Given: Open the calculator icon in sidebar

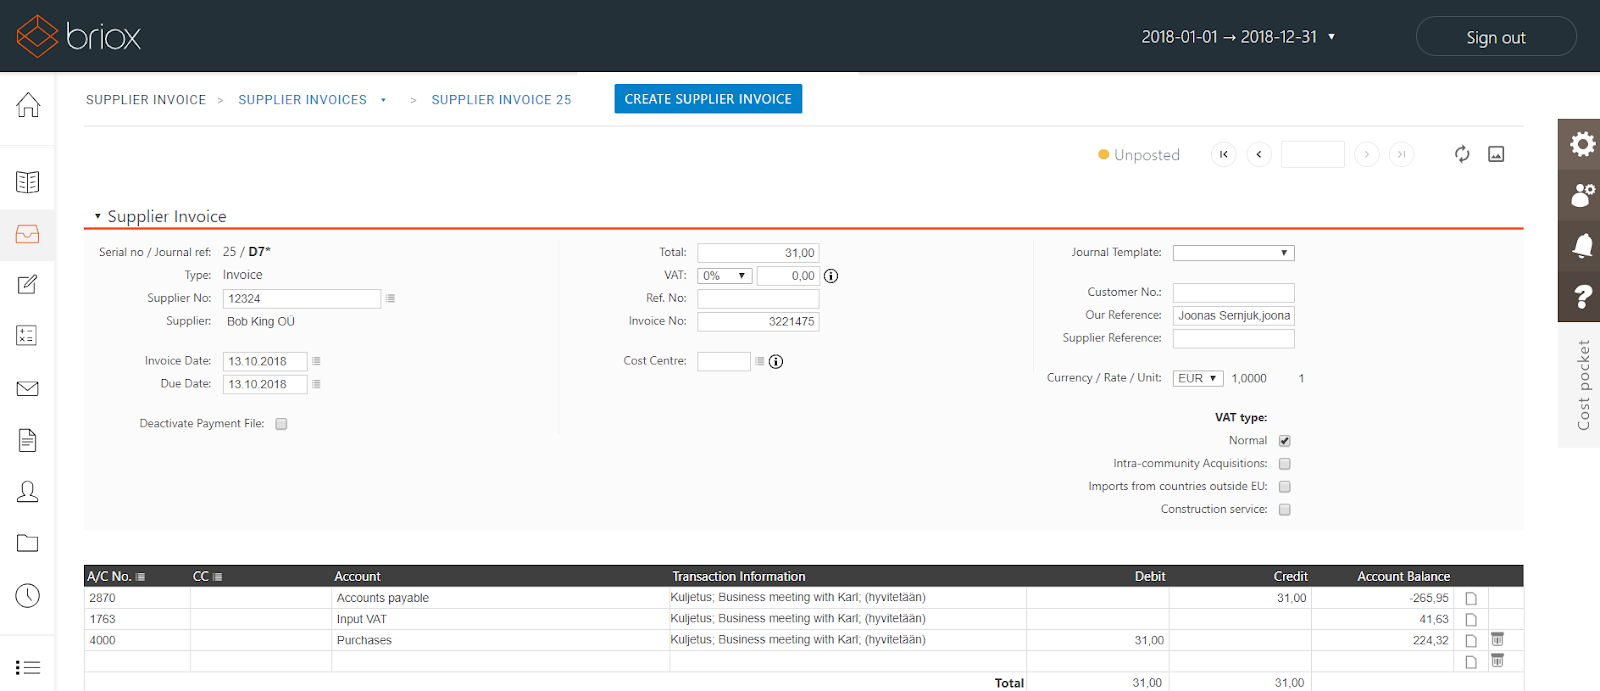Looking at the screenshot, I should pos(28,336).
